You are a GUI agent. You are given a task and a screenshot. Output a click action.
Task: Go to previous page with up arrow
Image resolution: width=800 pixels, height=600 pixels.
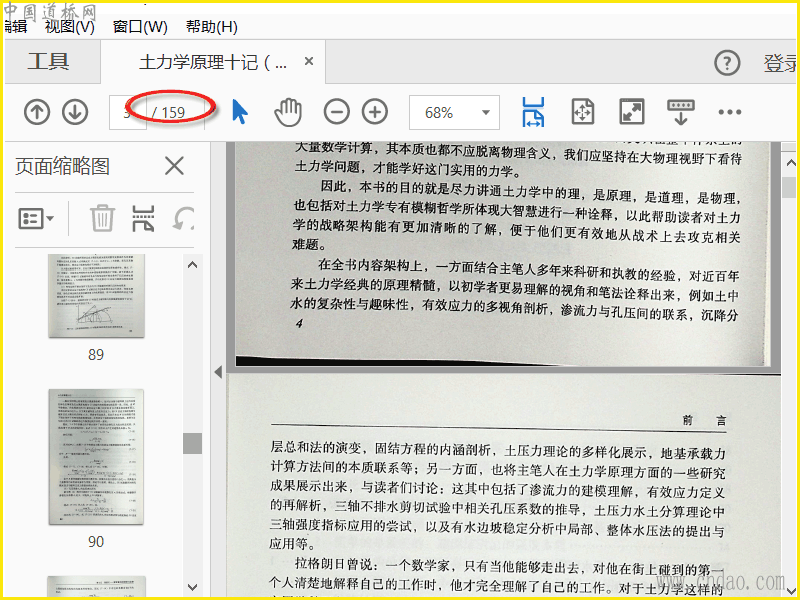[x=37, y=112]
